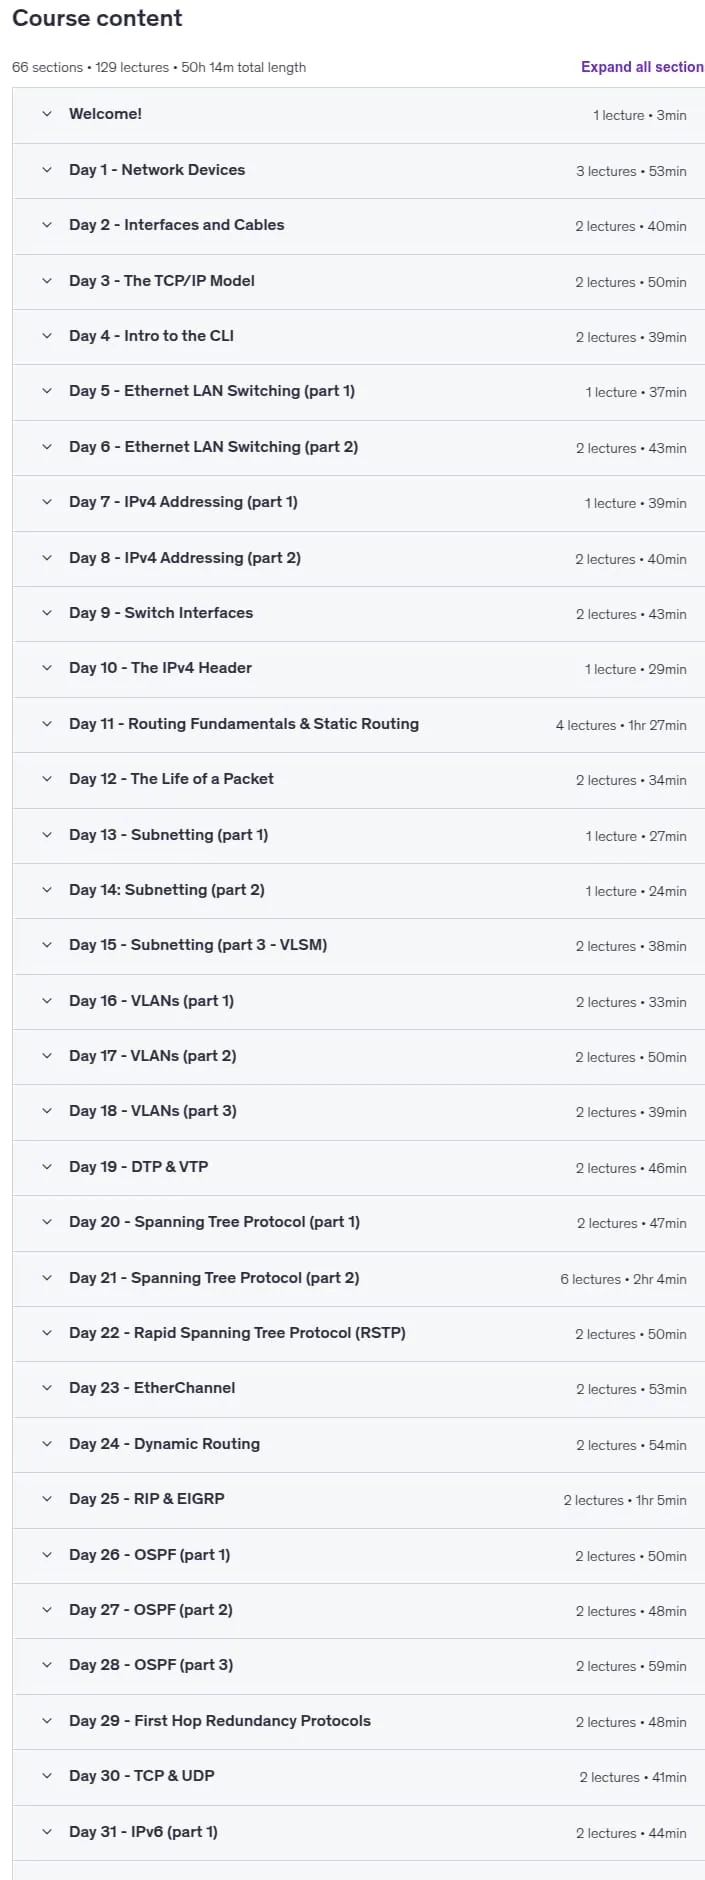705x1880 pixels.
Task: Open Day 31 - IPv6 (part 1) section
Action: click(359, 1832)
